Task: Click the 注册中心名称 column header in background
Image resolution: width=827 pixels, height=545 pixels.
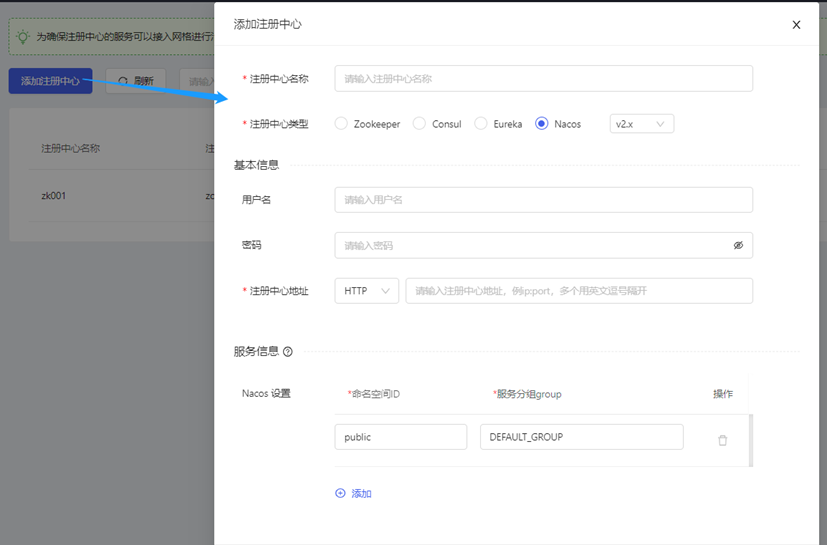Action: pos(71,148)
